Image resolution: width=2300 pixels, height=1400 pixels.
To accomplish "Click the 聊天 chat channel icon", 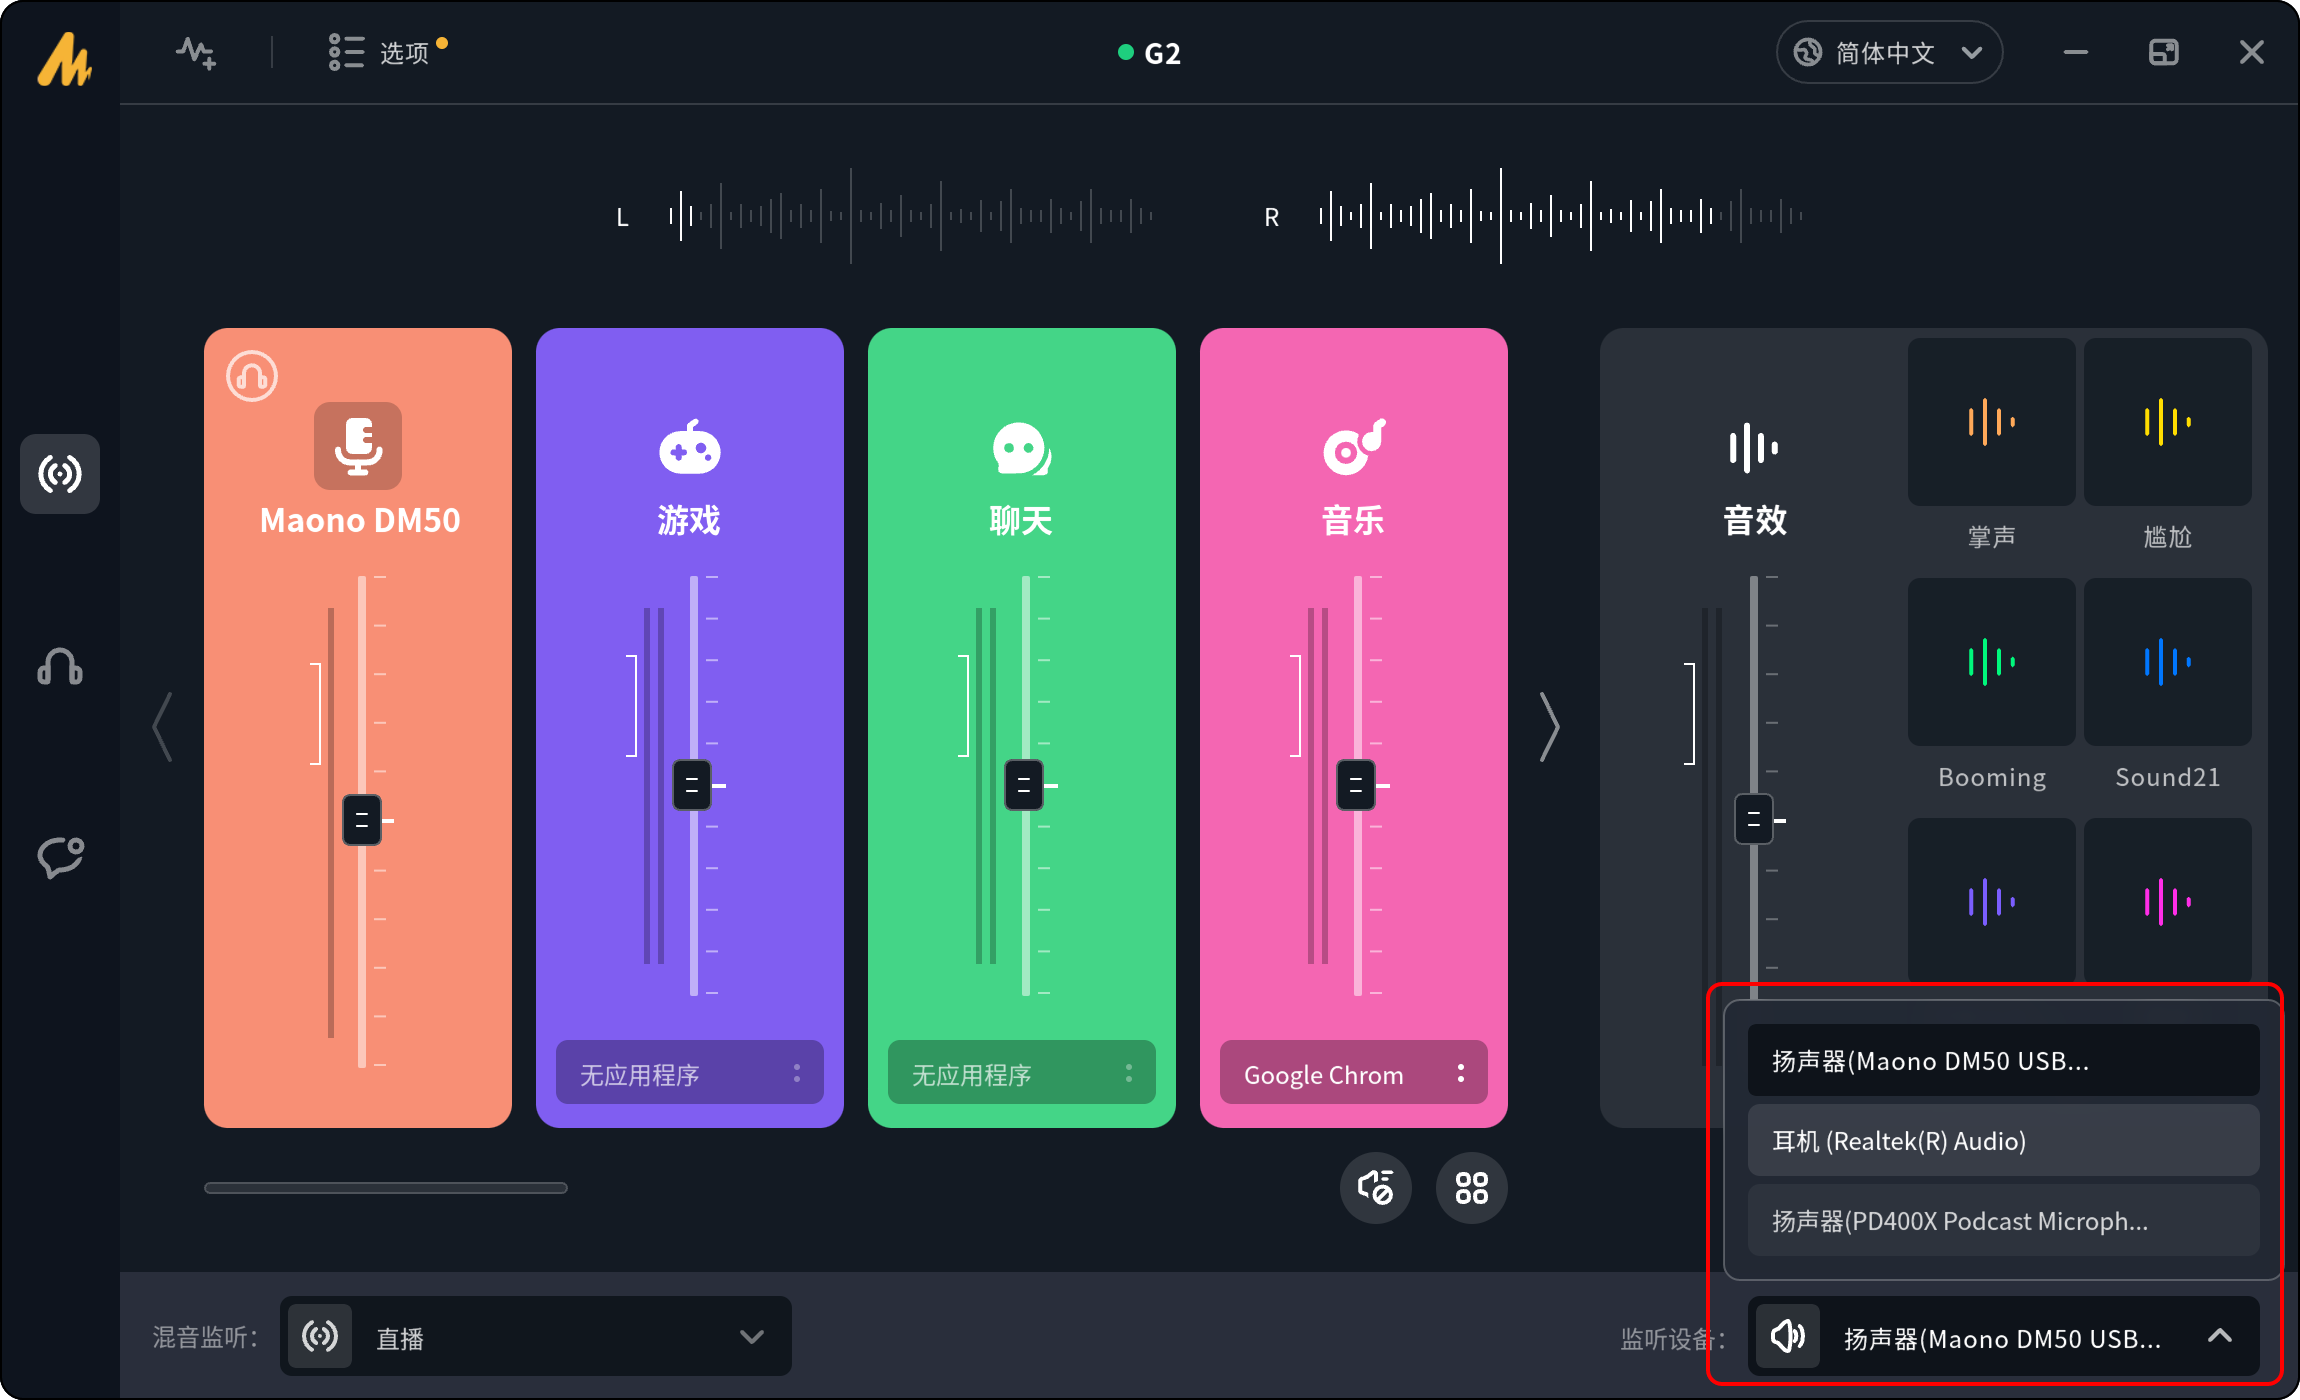I will 1021,448.
